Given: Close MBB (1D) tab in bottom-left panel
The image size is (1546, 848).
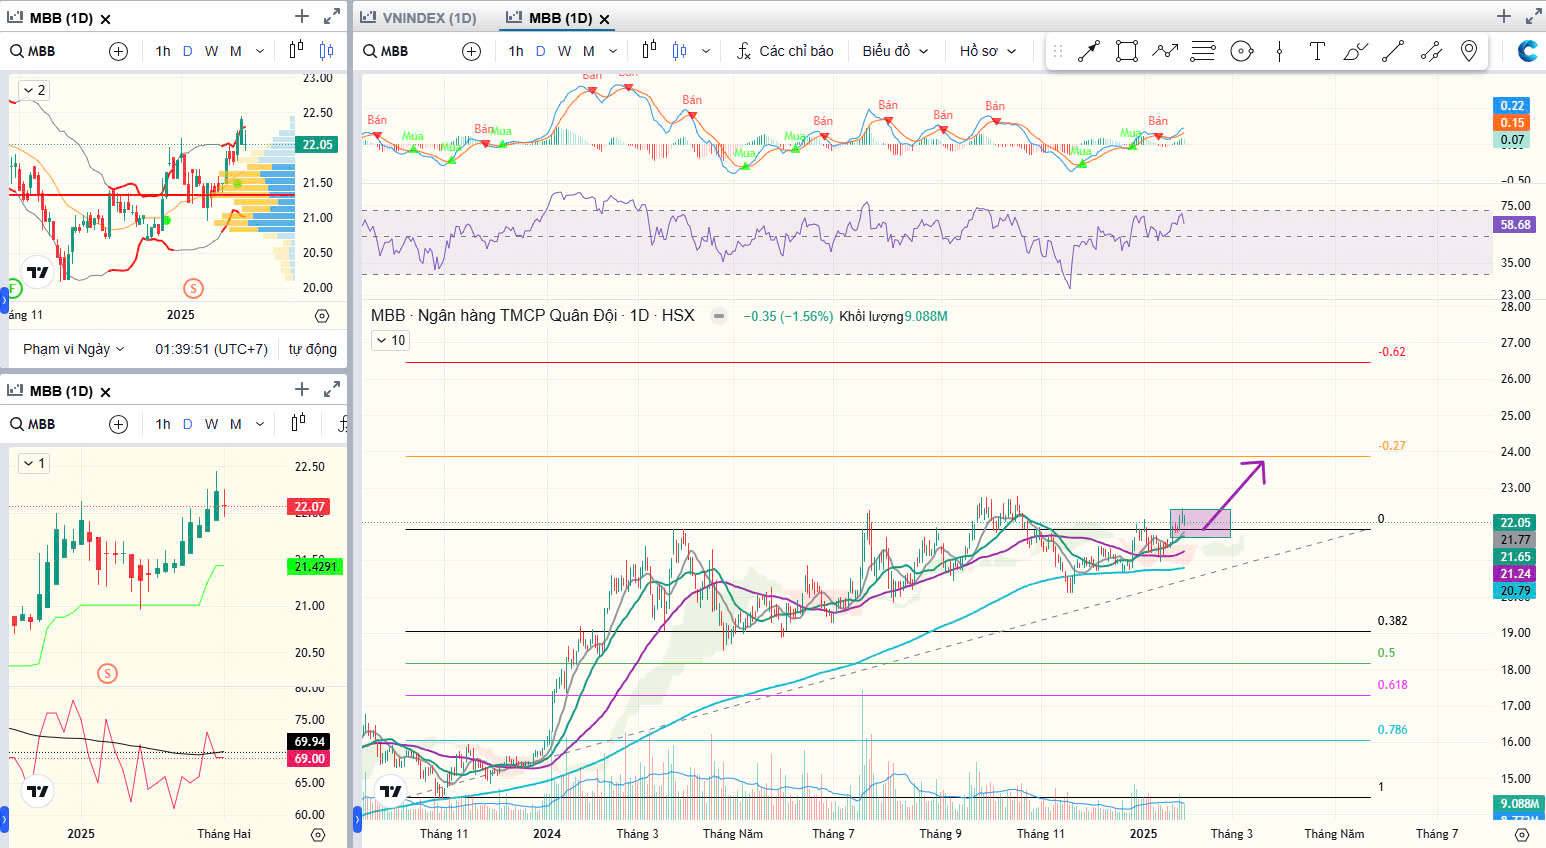Looking at the screenshot, I should [x=105, y=392].
